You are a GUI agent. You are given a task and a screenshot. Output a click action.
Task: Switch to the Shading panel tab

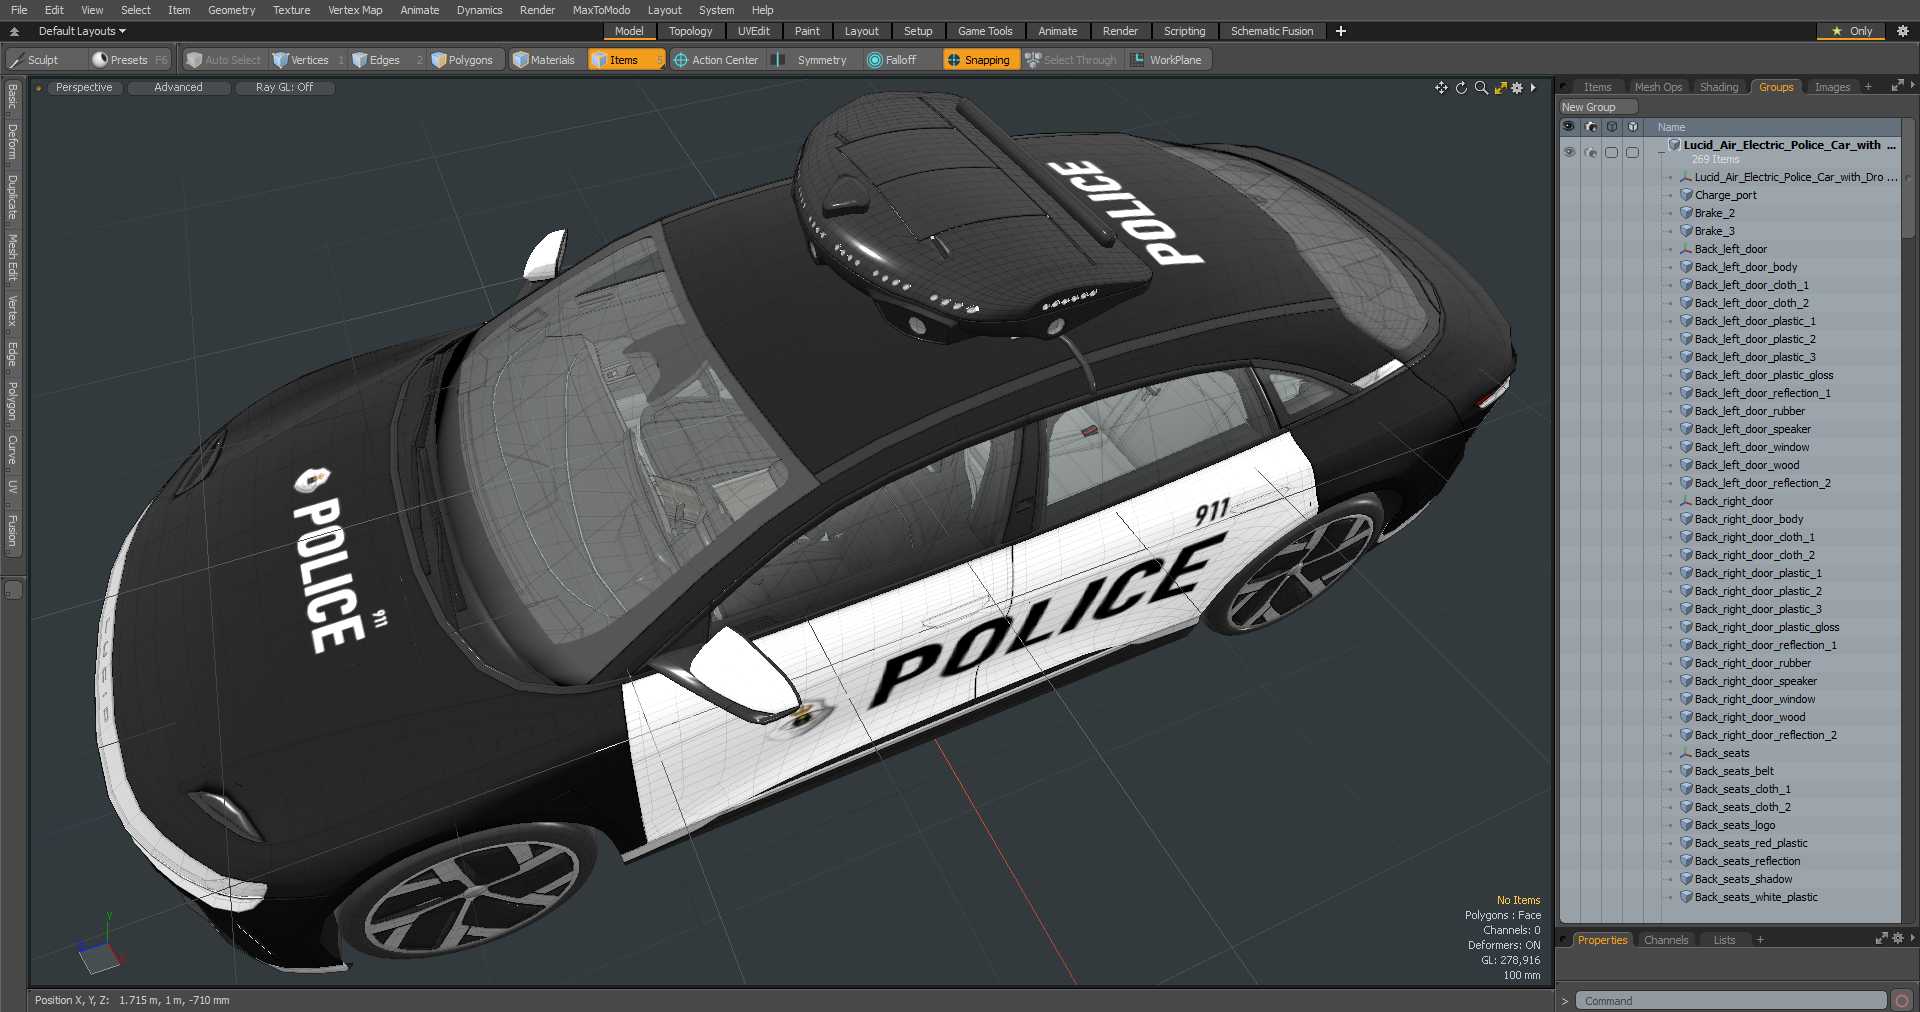(1719, 87)
